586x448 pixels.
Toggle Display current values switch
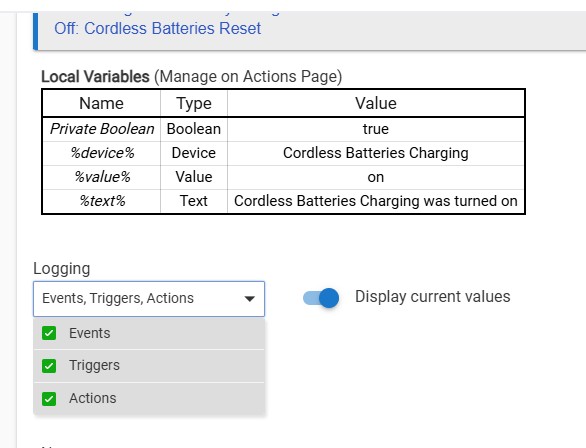(x=321, y=298)
